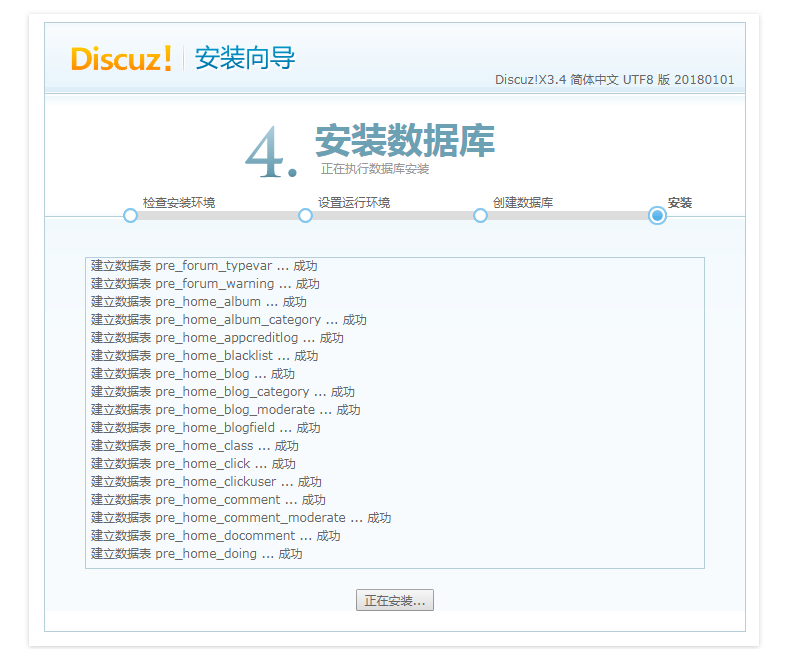Click the last log line pre_home_doing
The width and height of the screenshot is (800, 649).
[196, 554]
